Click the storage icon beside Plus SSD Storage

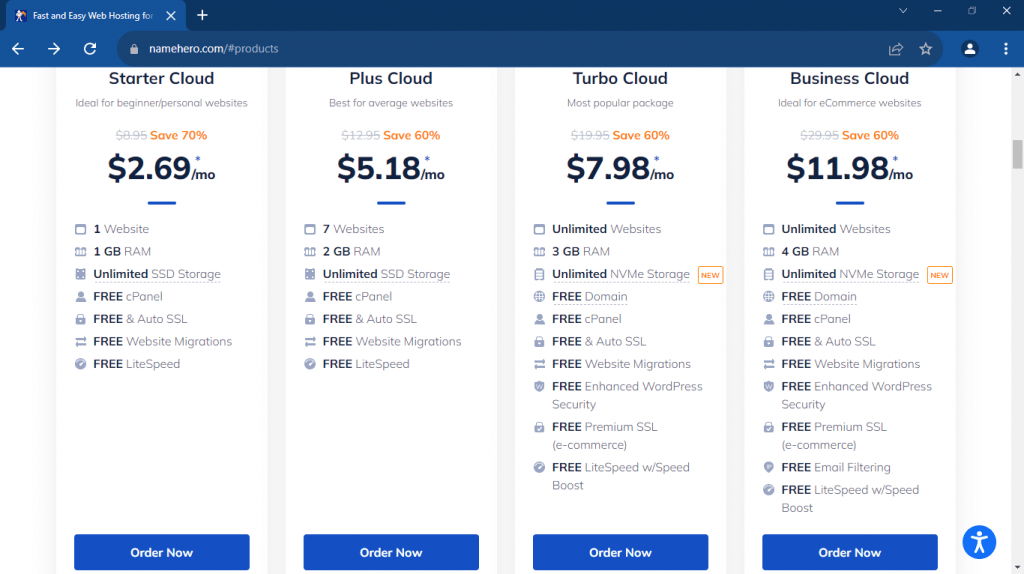pos(310,274)
